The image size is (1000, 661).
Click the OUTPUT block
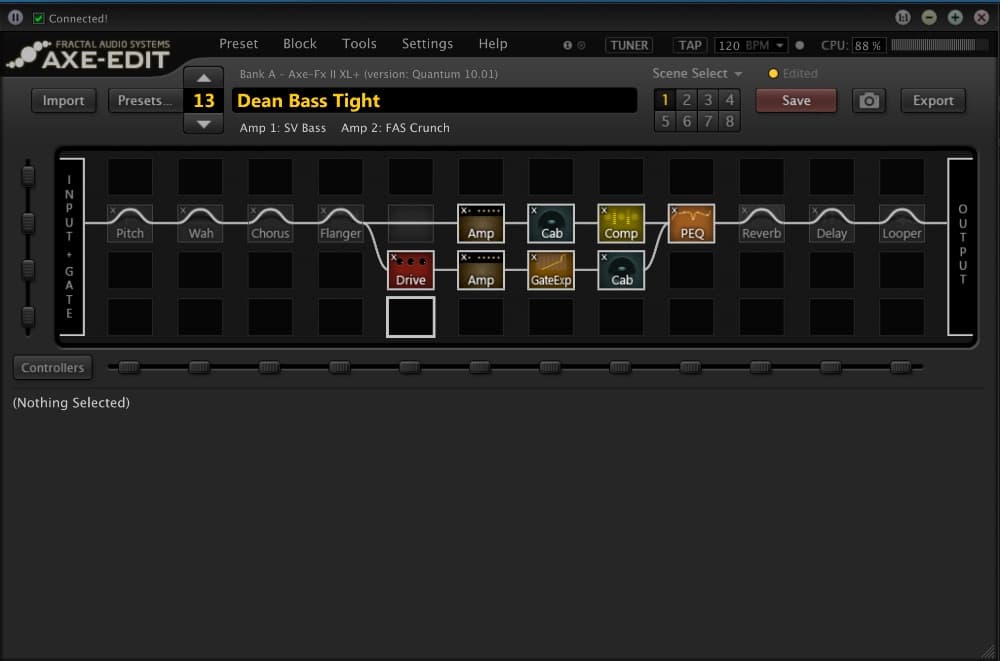click(960, 246)
